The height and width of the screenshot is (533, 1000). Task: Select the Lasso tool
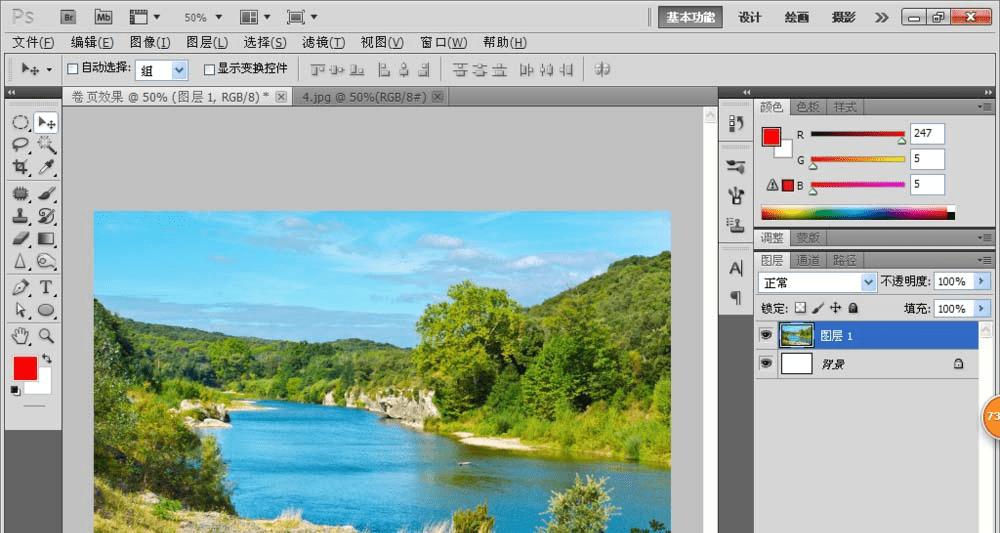[x=20, y=145]
